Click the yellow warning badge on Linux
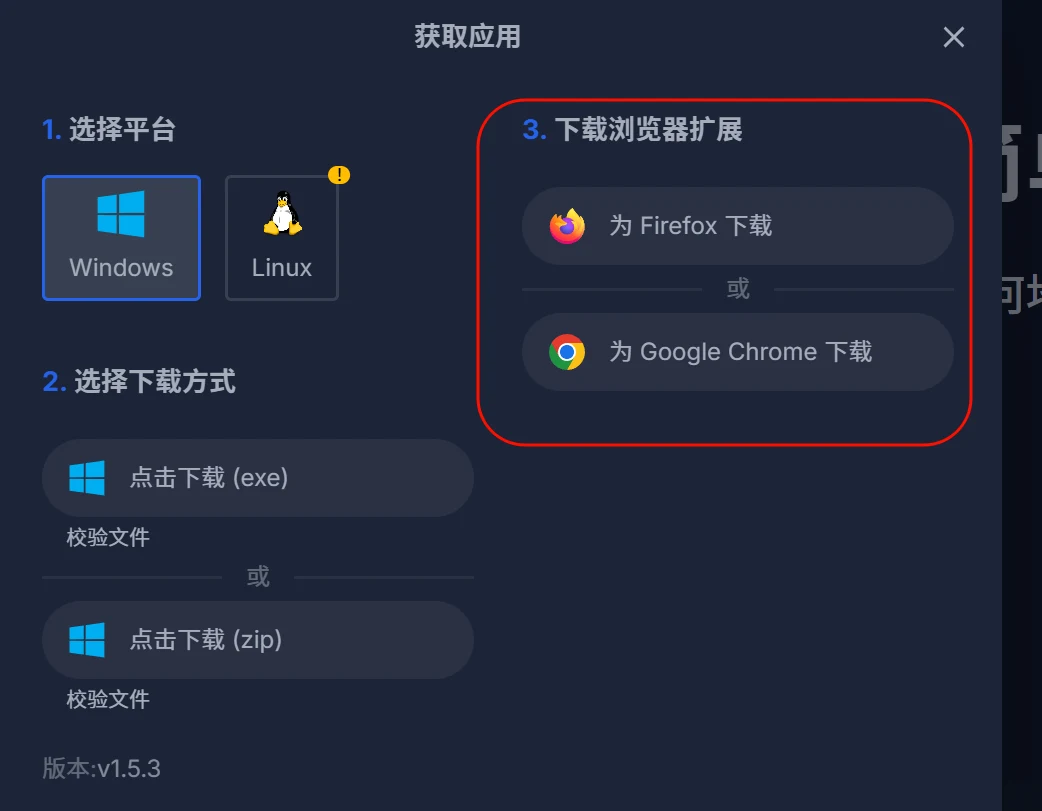The height and width of the screenshot is (811, 1042). [339, 175]
